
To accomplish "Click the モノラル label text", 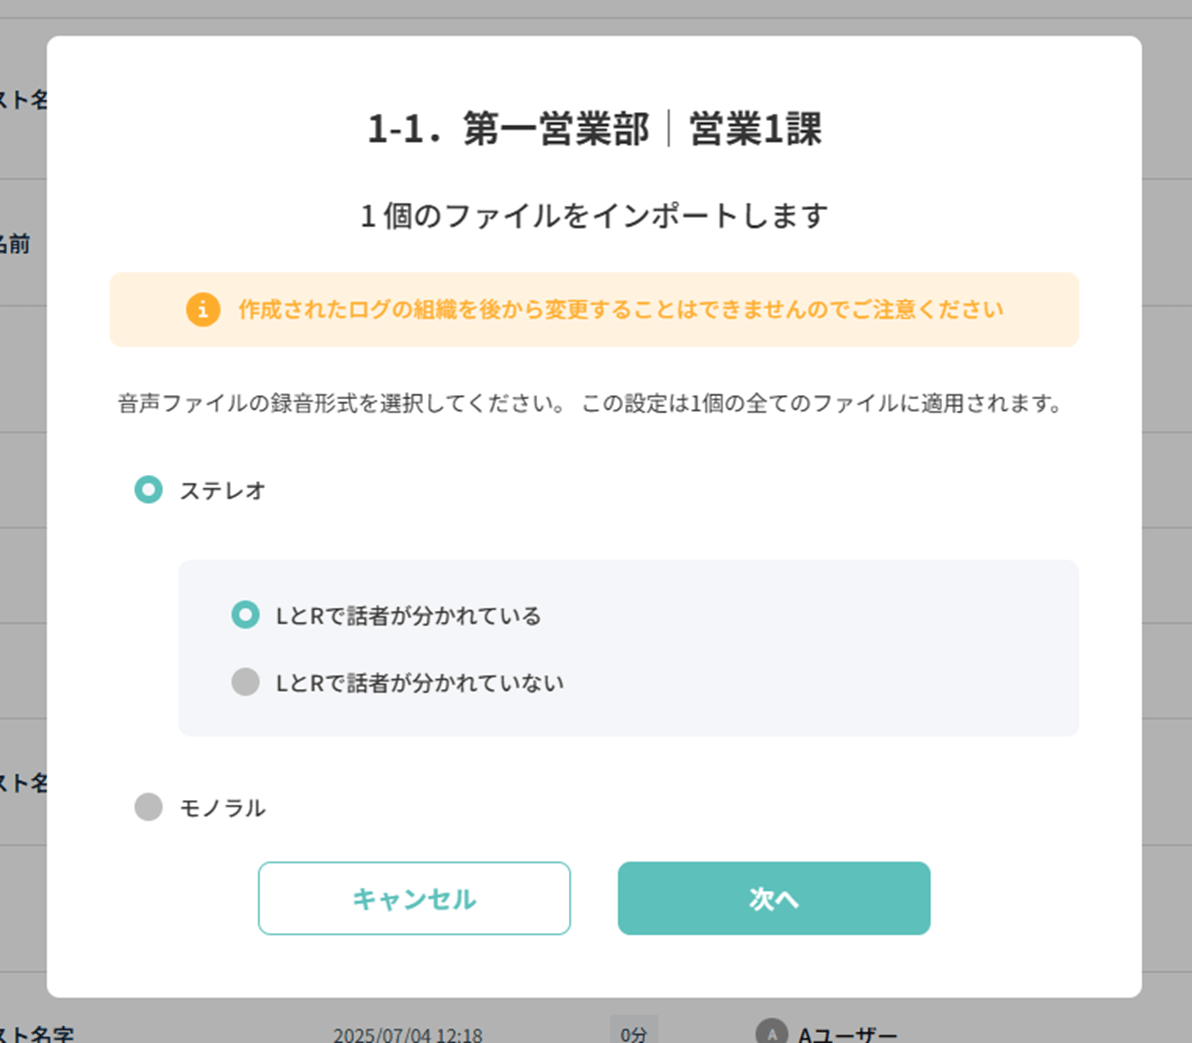I will (x=223, y=807).
